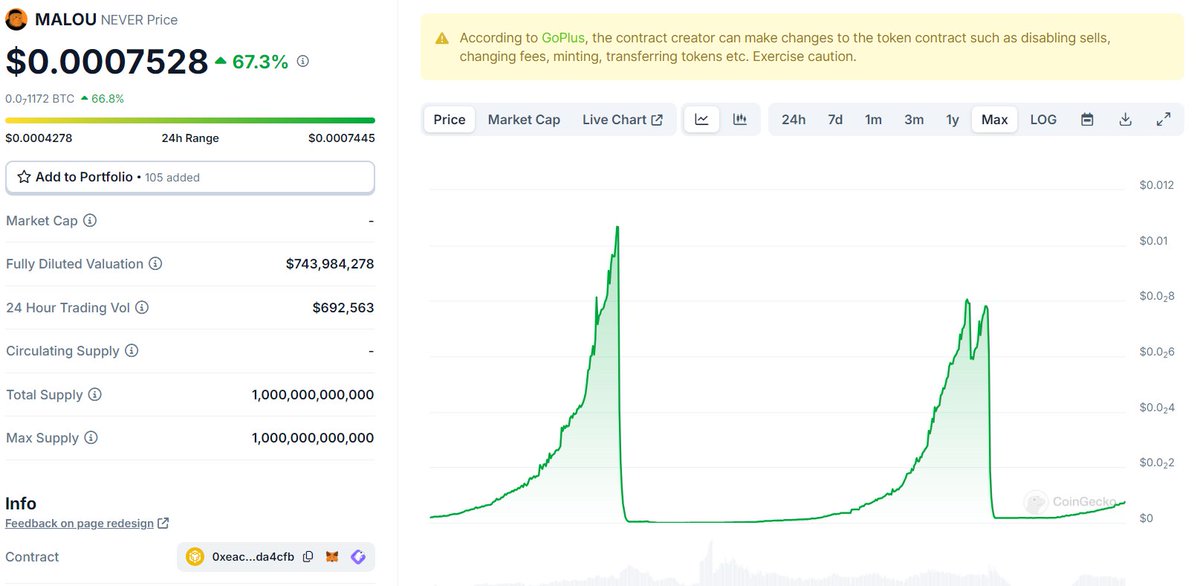Click the $0.012 y-axis label

[x=1157, y=185]
